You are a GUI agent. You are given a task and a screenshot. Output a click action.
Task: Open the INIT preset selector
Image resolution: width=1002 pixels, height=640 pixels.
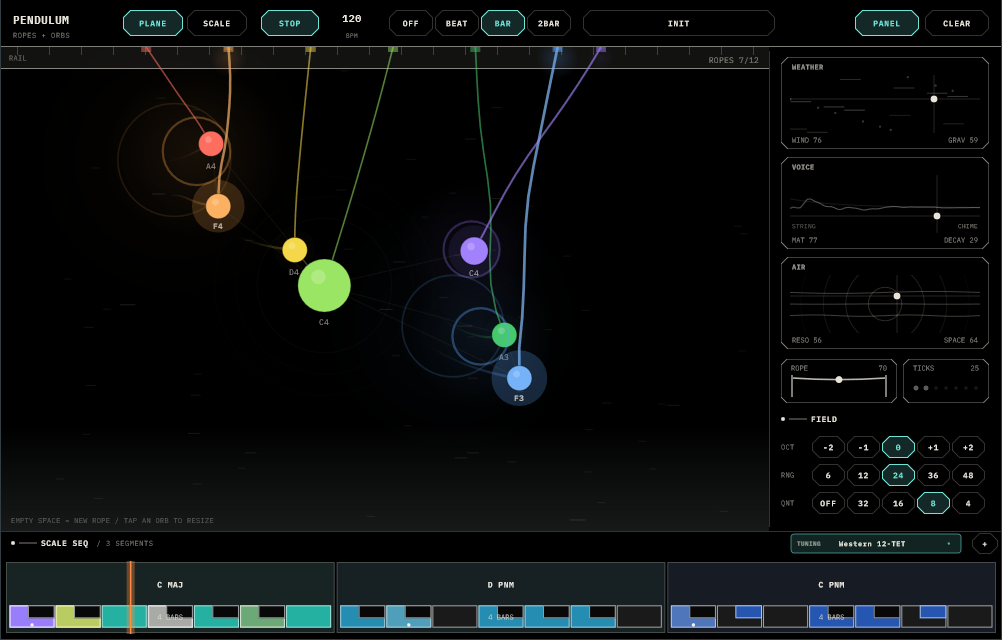679,24
